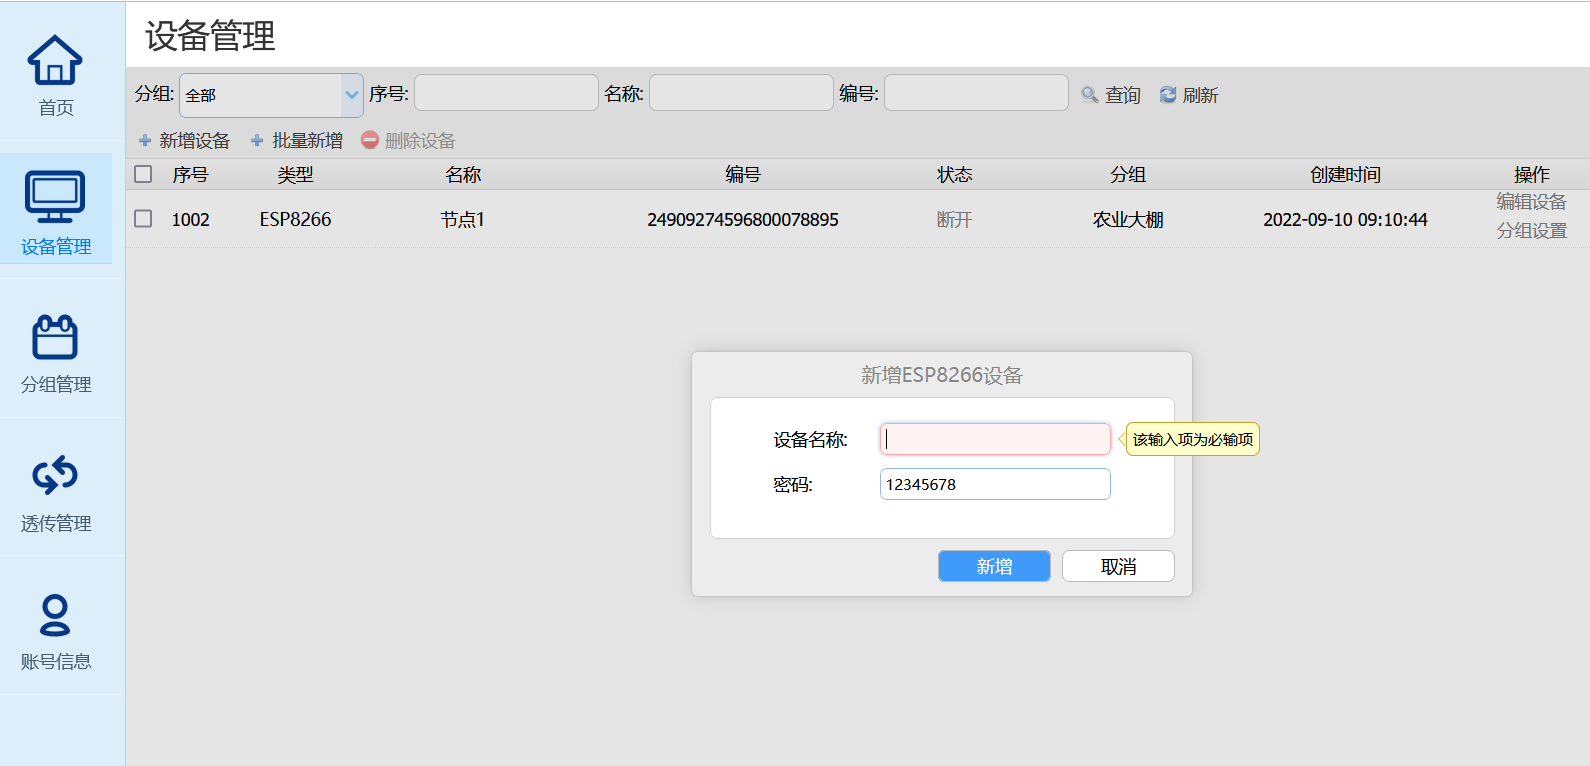Focus the 序号 search field

tap(506, 93)
